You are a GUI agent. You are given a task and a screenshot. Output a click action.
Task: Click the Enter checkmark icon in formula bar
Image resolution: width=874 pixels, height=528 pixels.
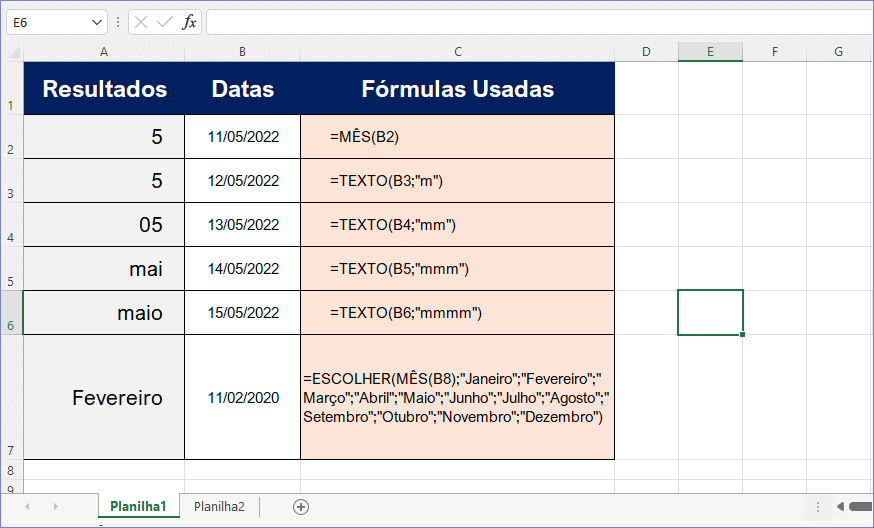(165, 22)
